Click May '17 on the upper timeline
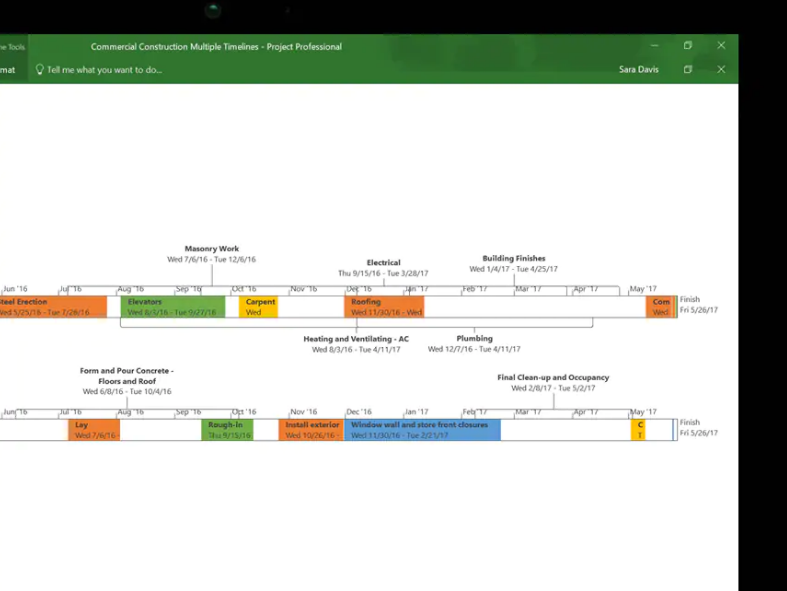 (643, 289)
